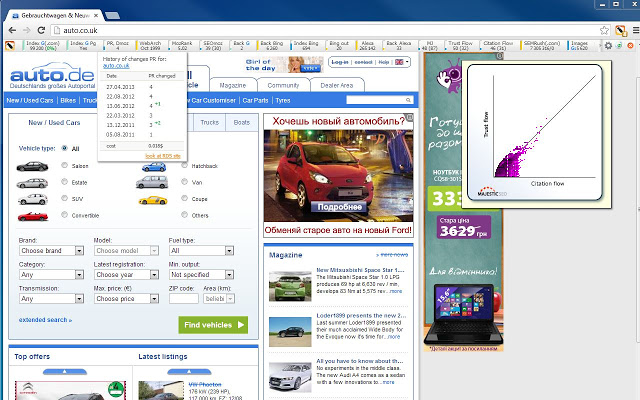Click the red convertible car icon
The height and width of the screenshot is (400, 640).
click(x=33, y=215)
